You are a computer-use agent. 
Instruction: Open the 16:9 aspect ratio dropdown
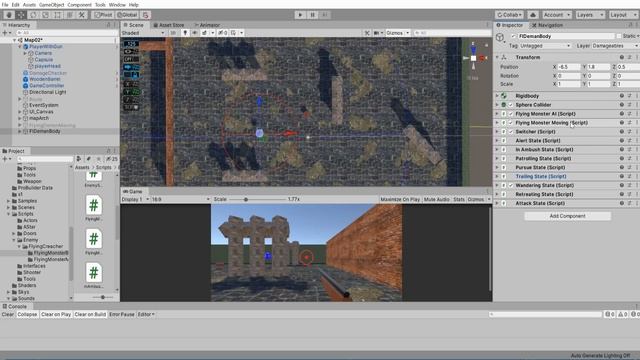pyautogui.click(x=180, y=199)
